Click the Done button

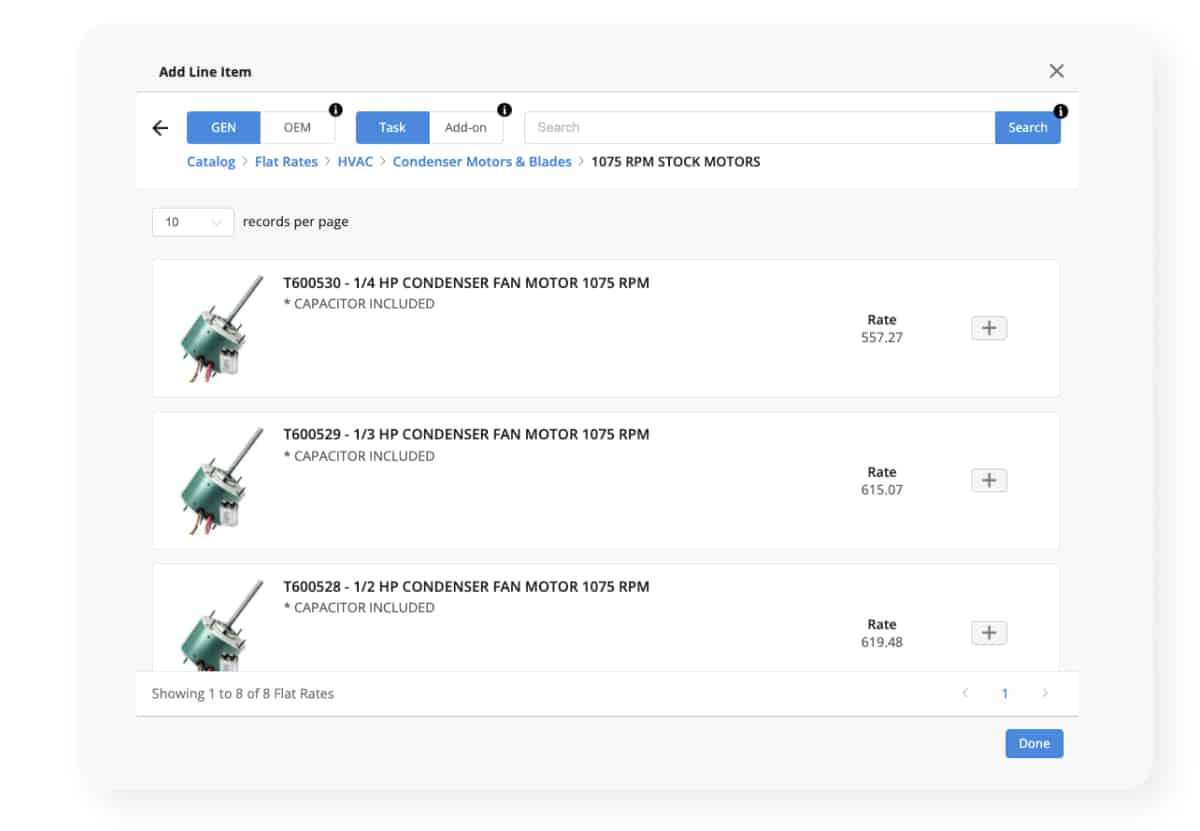[x=1034, y=743]
